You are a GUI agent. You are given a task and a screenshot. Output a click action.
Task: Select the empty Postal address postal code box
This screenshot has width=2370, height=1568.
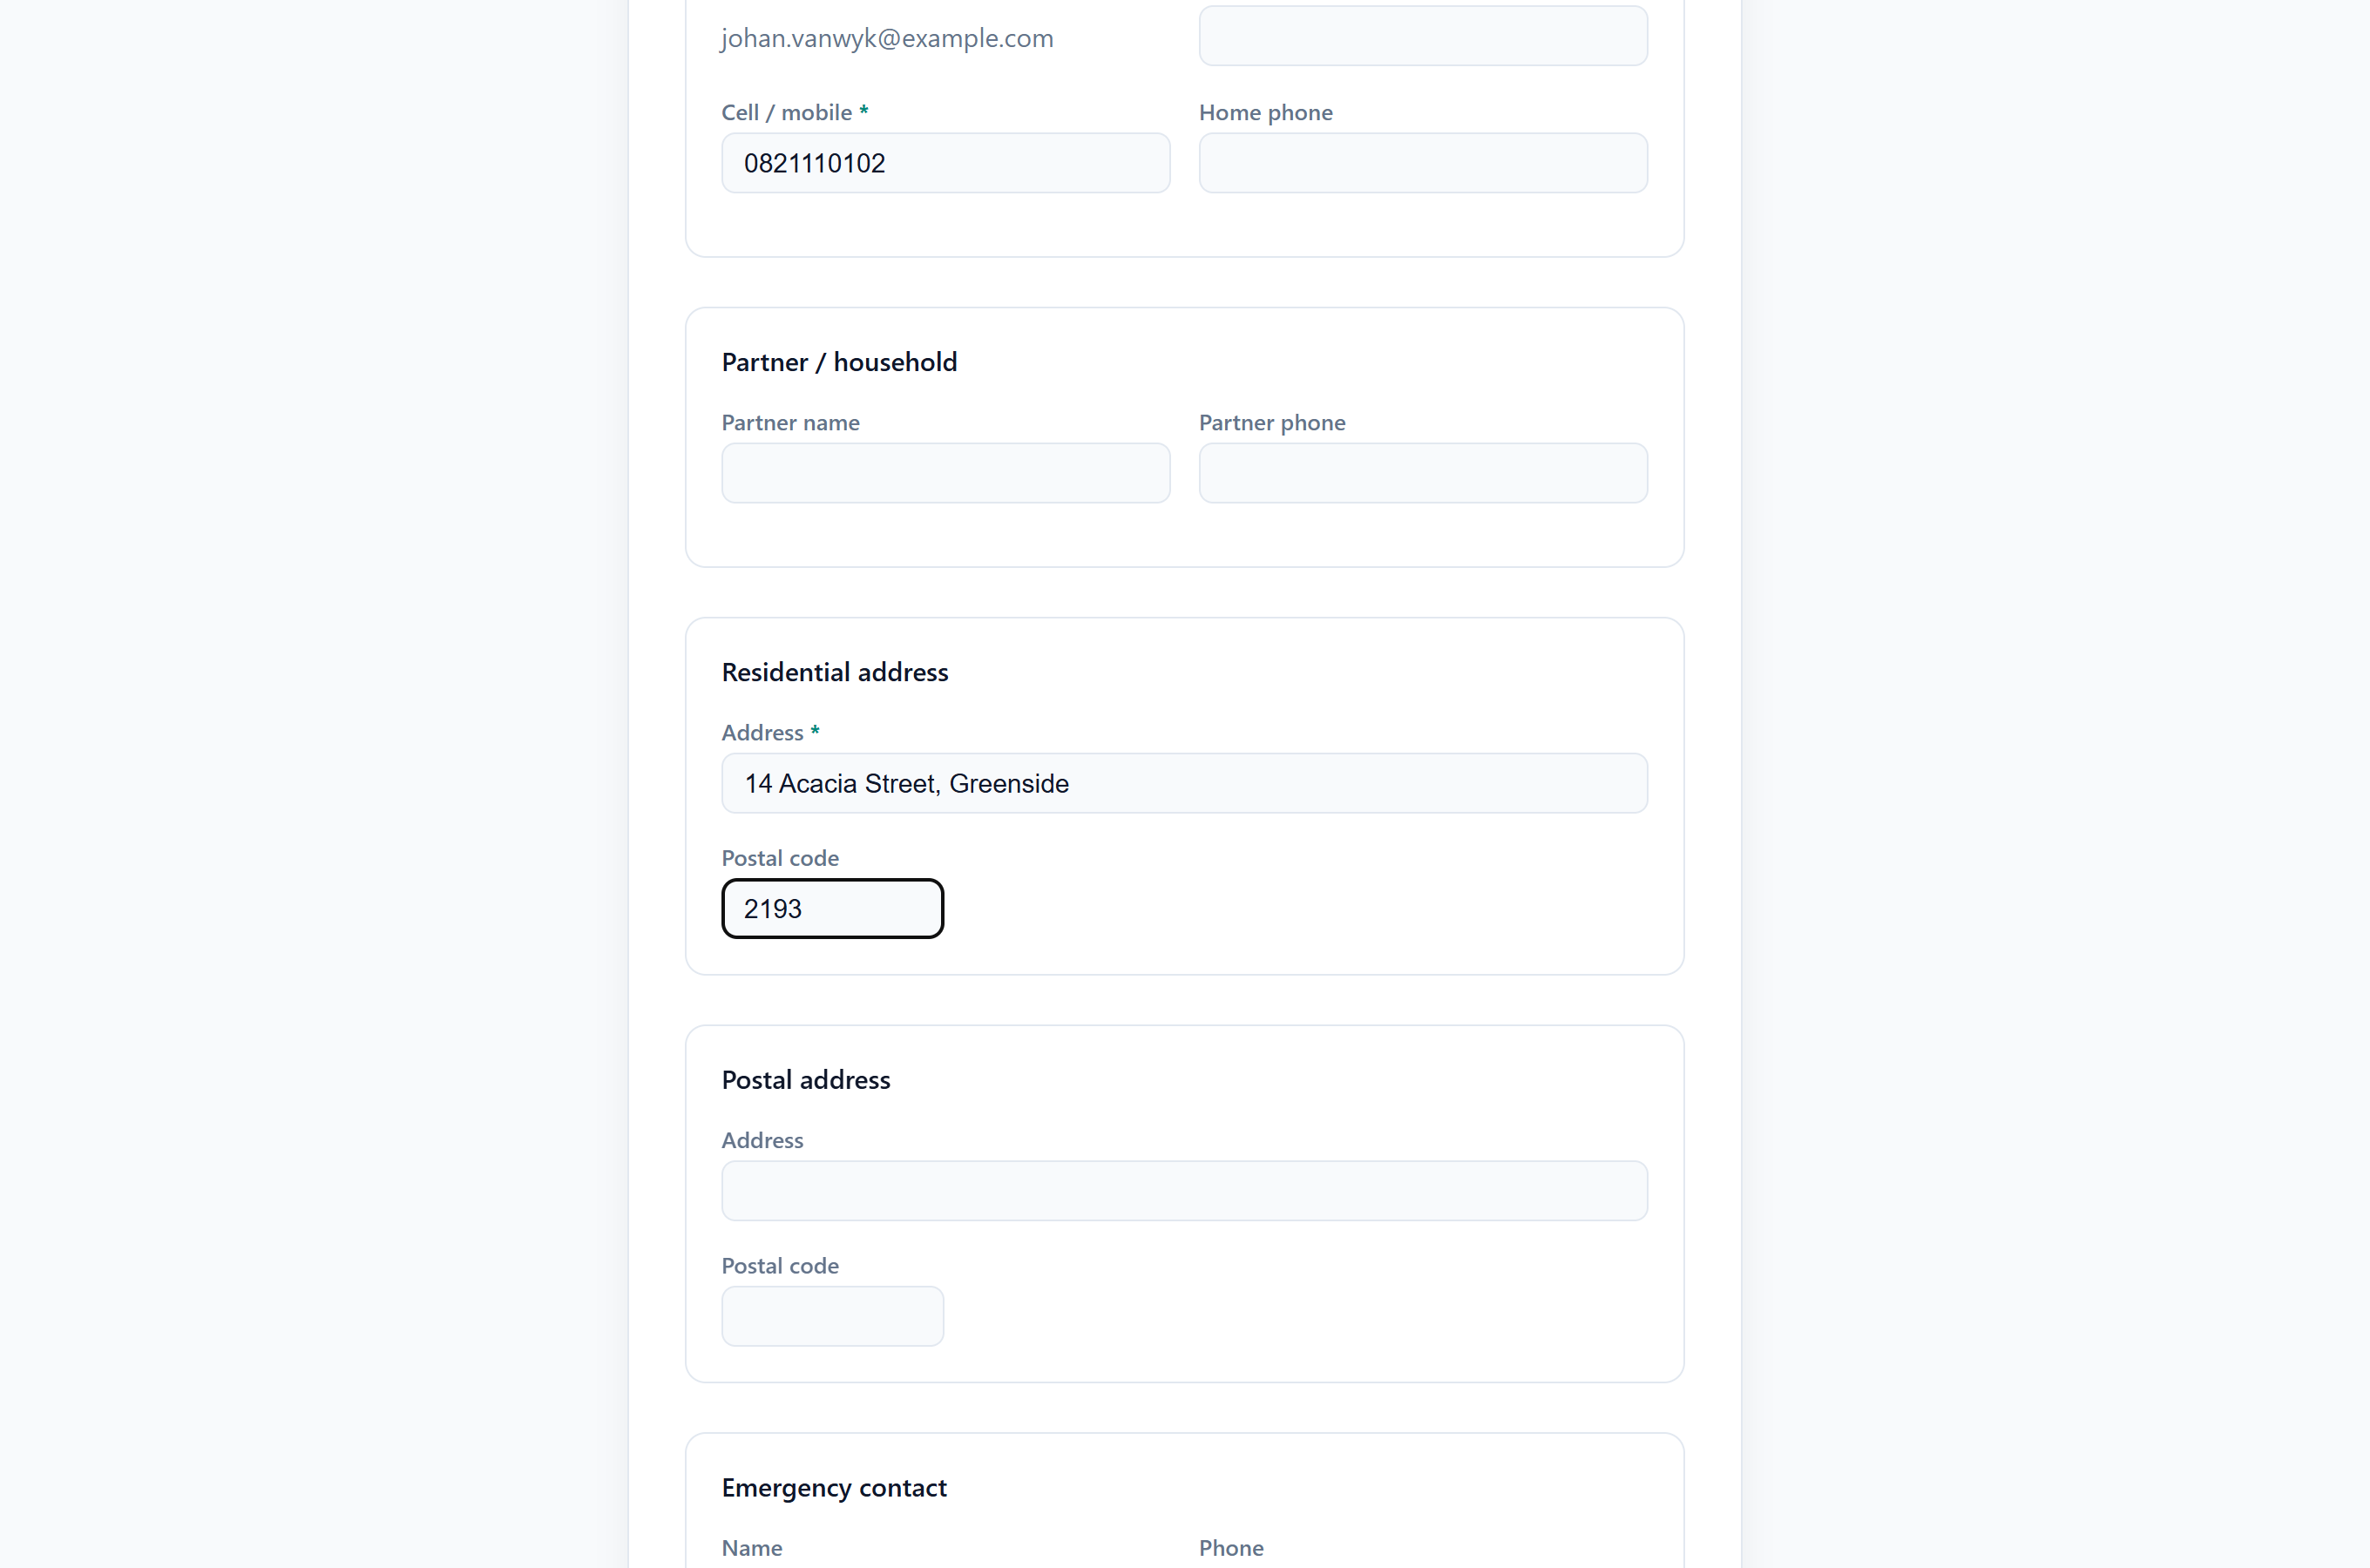[x=832, y=1316]
